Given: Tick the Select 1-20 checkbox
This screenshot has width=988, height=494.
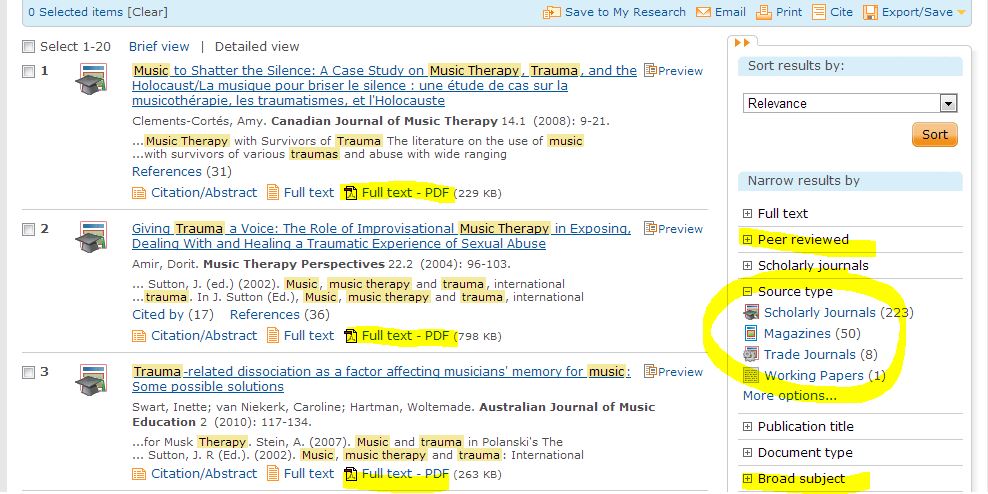Looking at the screenshot, I should tap(28, 47).
